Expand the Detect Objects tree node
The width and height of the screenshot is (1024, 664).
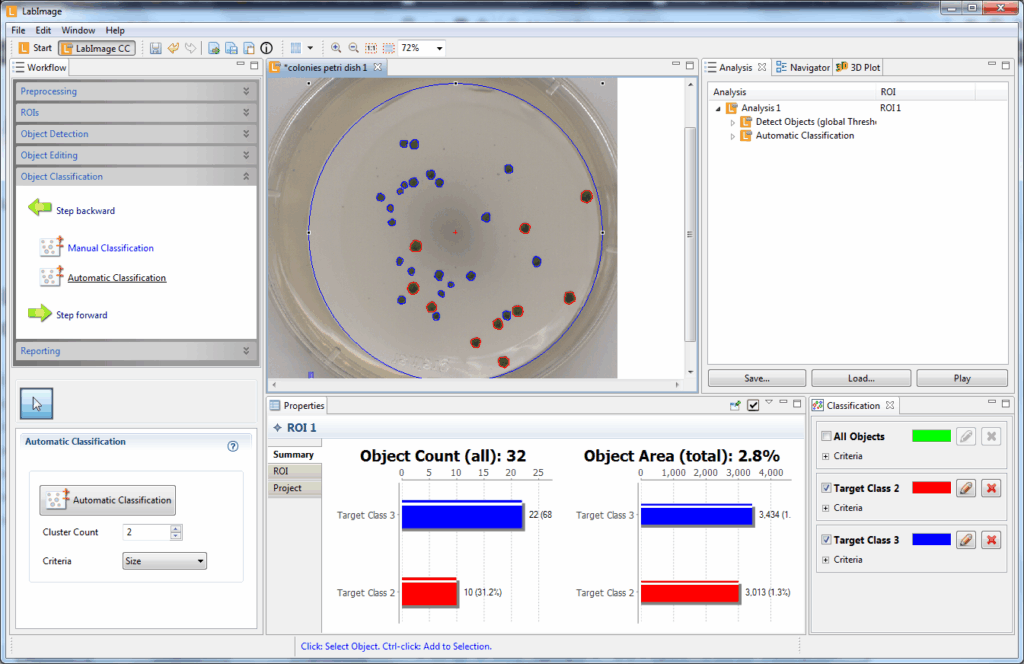(732, 122)
